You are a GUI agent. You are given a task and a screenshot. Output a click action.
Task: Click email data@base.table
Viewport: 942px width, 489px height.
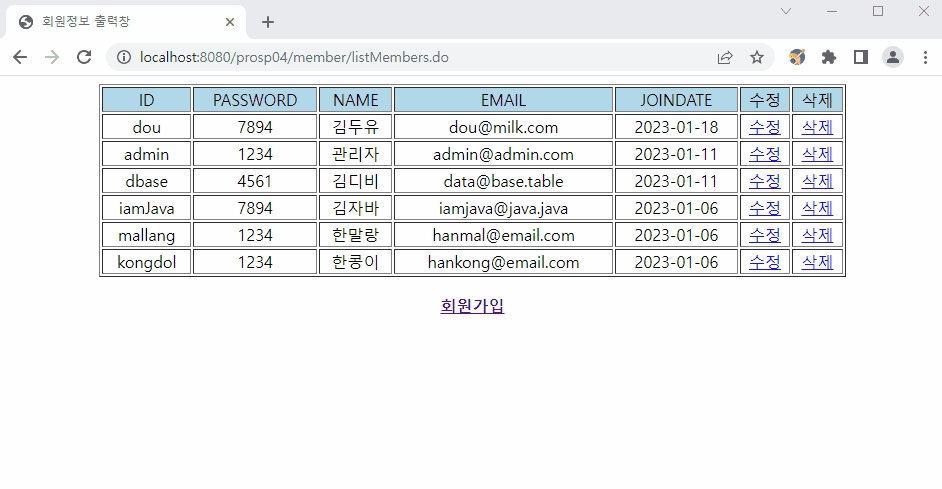[x=503, y=181]
